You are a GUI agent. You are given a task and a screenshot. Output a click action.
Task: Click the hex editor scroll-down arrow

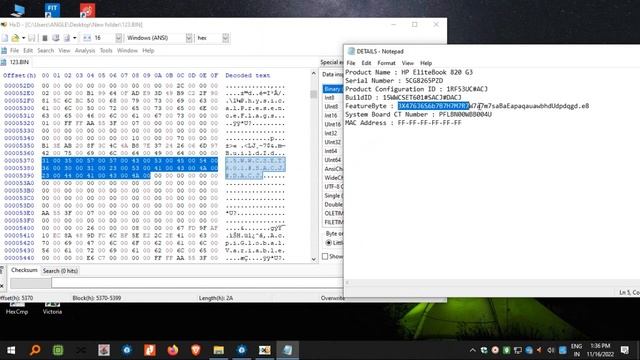click(x=313, y=259)
